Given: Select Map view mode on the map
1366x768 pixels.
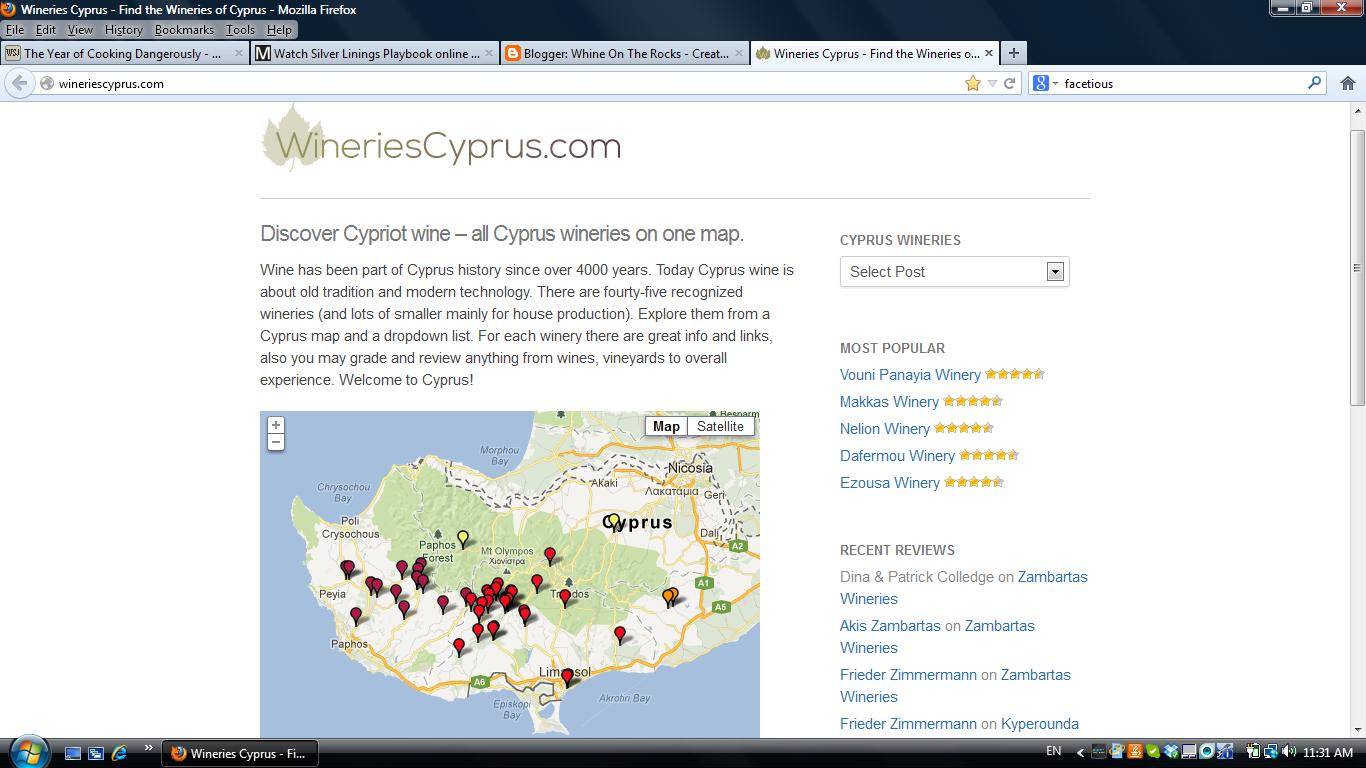Looking at the screenshot, I should click(x=666, y=425).
